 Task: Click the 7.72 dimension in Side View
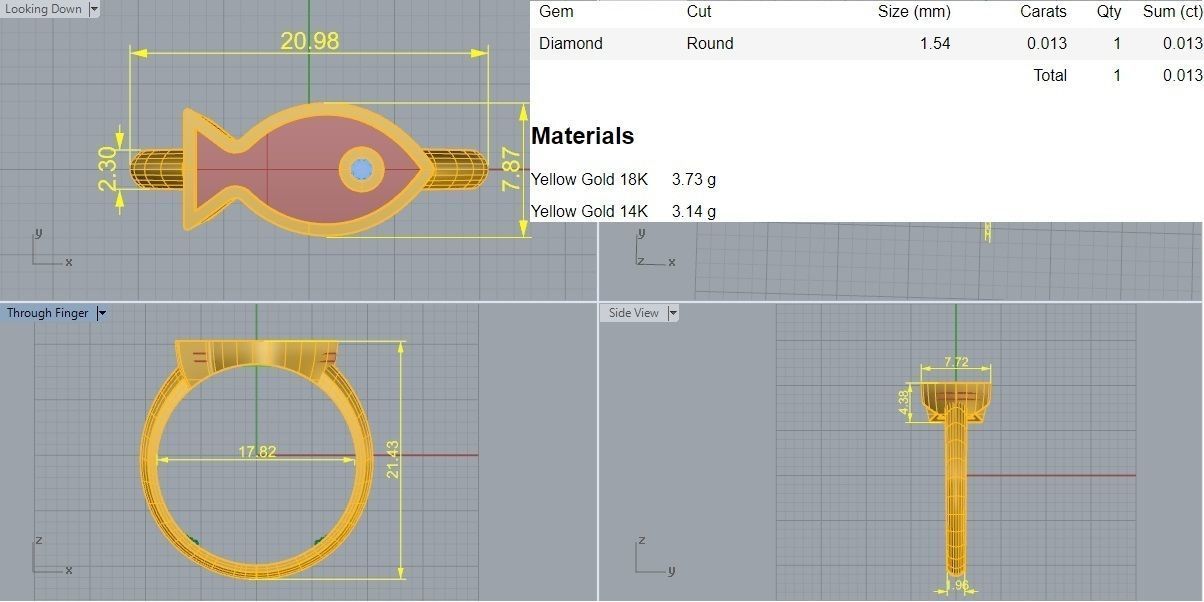956,362
